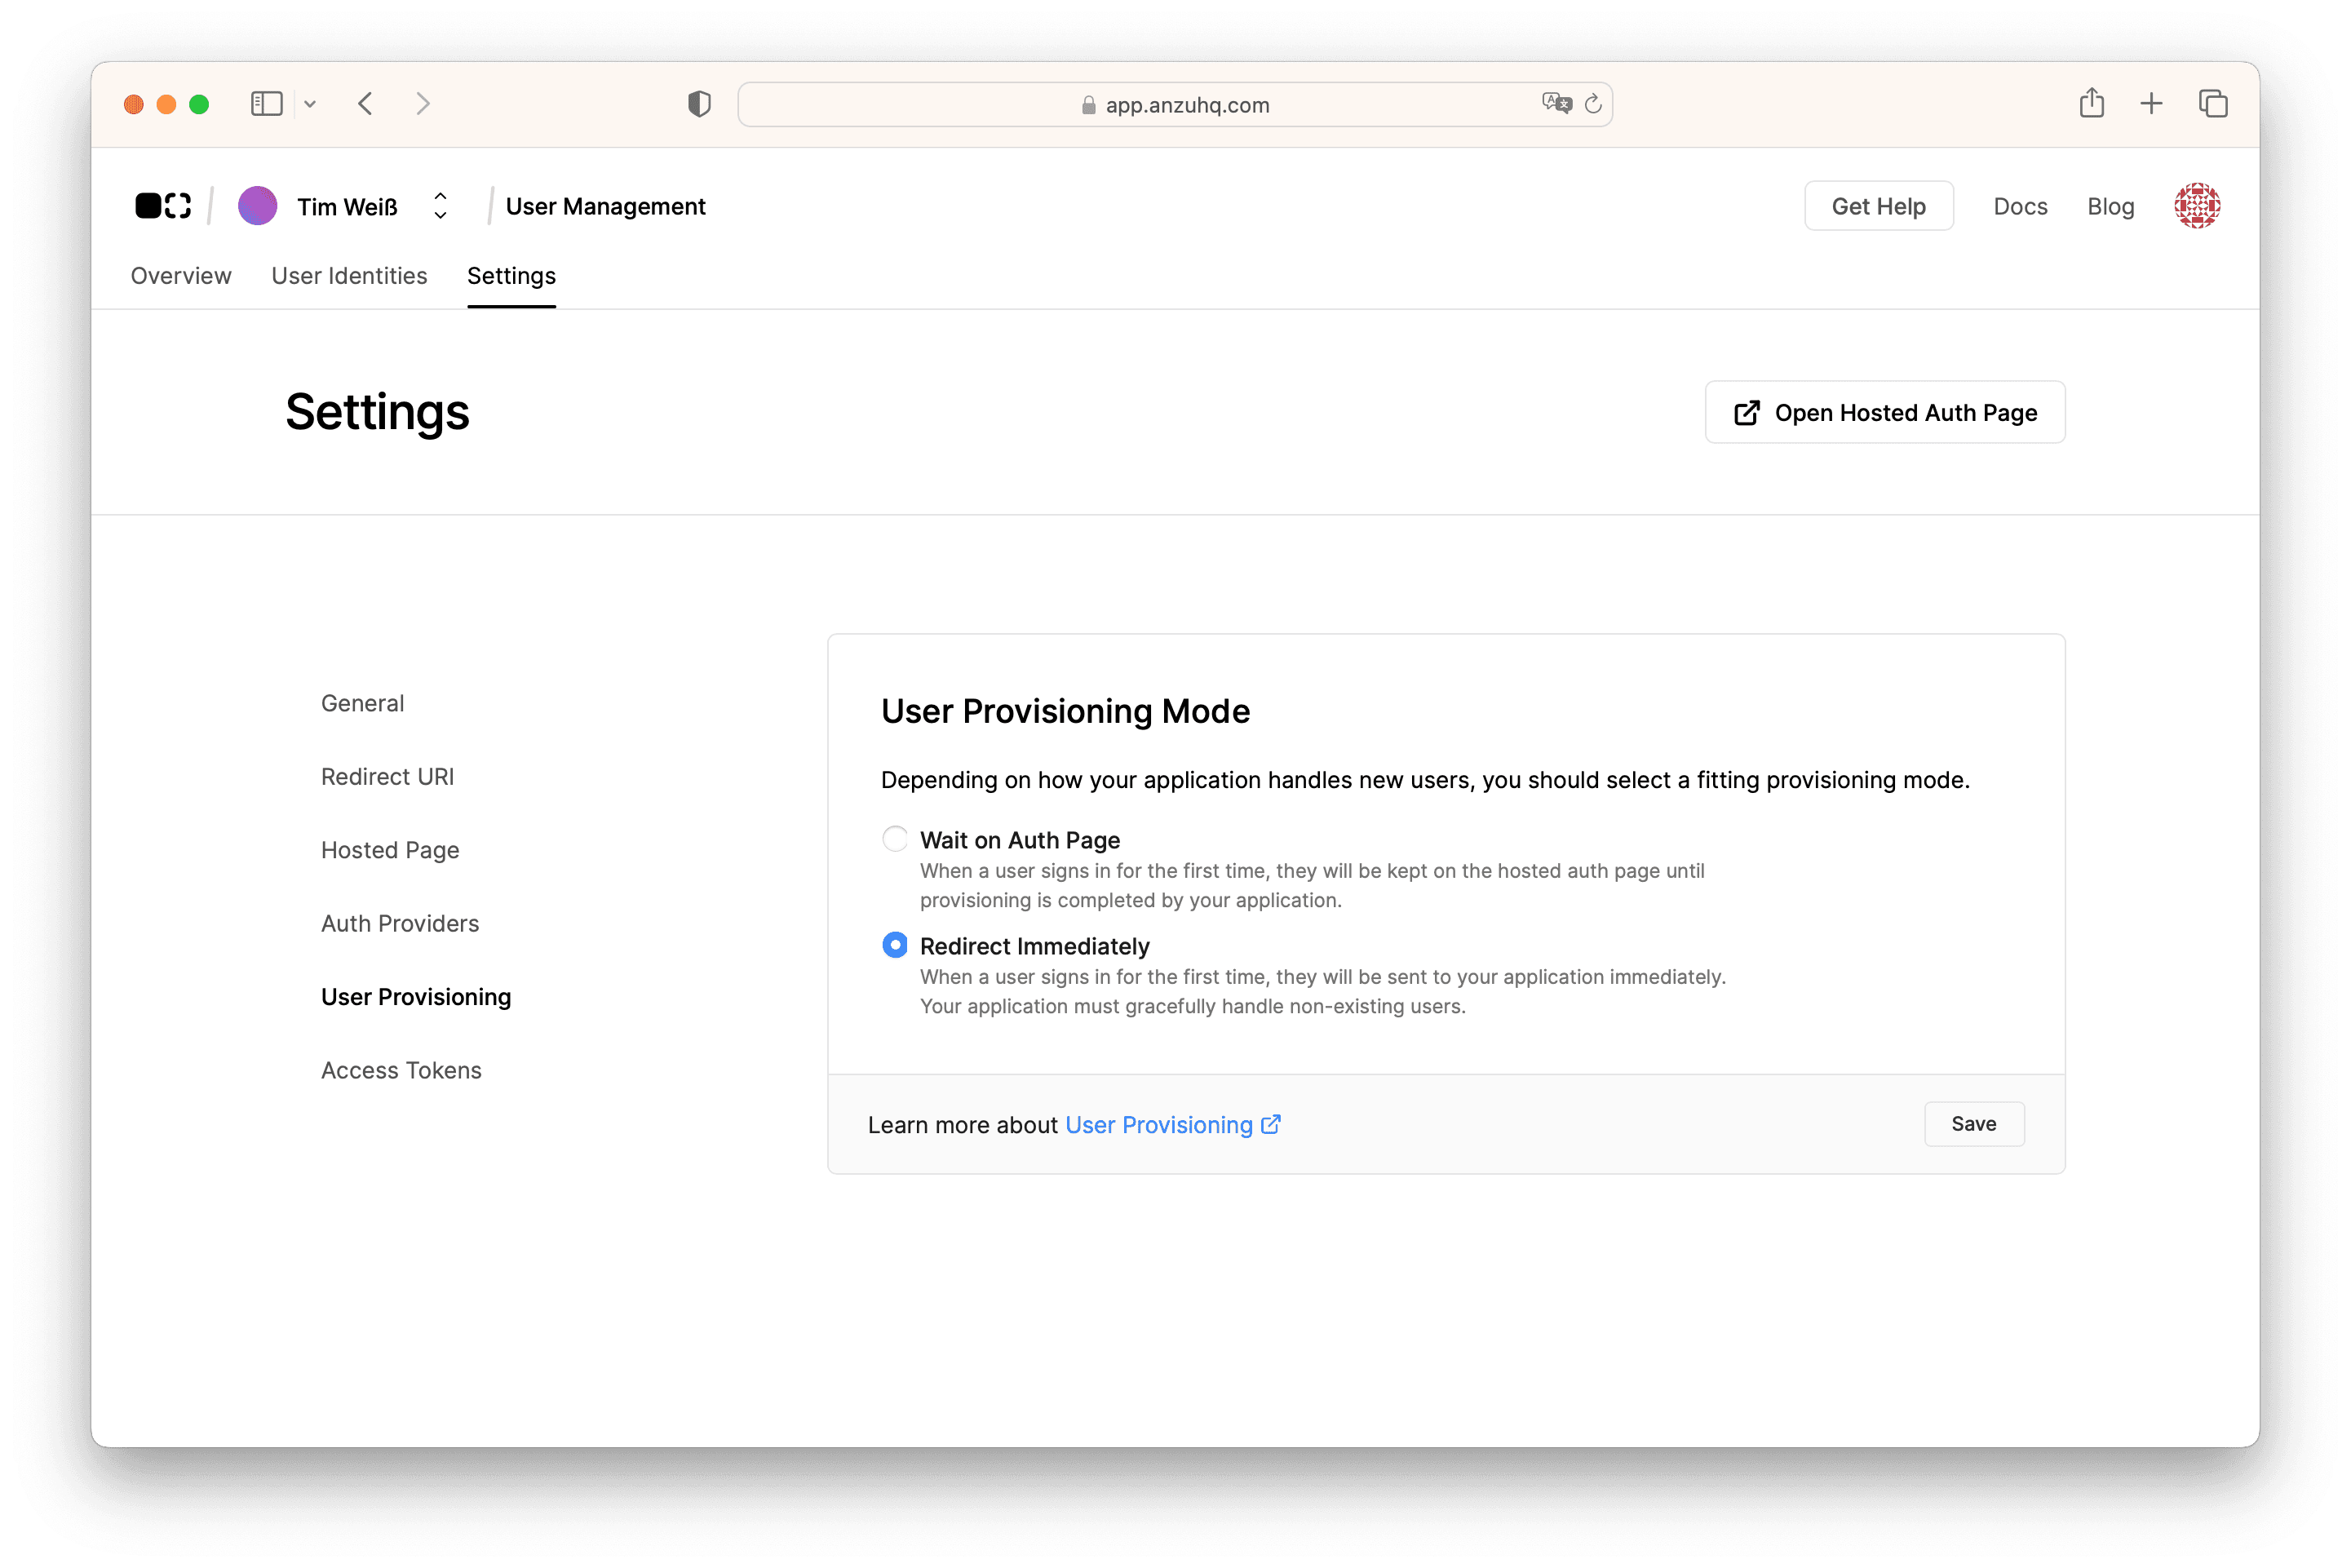Close the Safari window with red button
This screenshot has width=2351, height=1568.
(134, 104)
